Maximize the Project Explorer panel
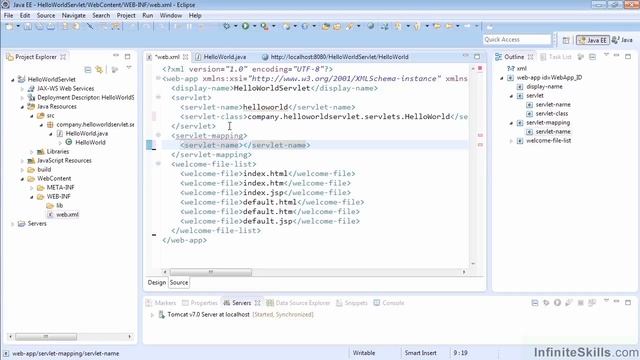 pyautogui.click(x=128, y=56)
